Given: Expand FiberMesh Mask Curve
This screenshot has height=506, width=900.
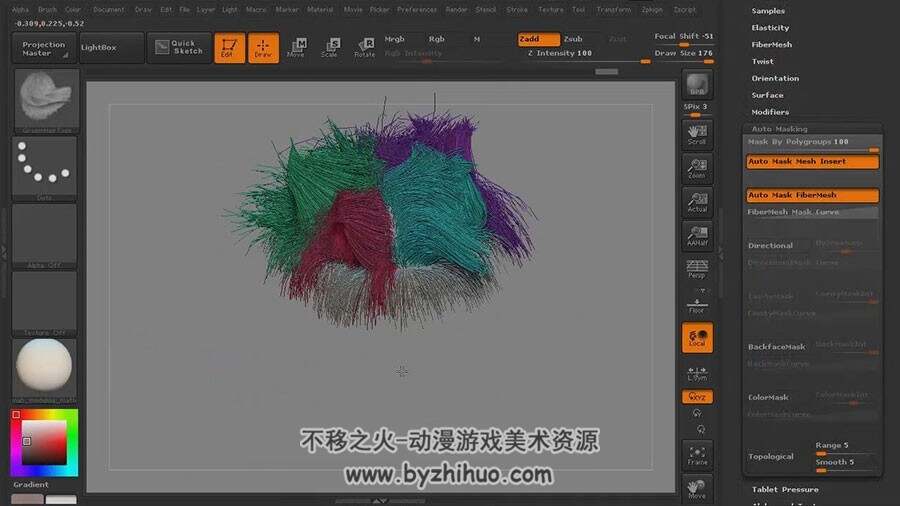Looking at the screenshot, I should [x=812, y=212].
